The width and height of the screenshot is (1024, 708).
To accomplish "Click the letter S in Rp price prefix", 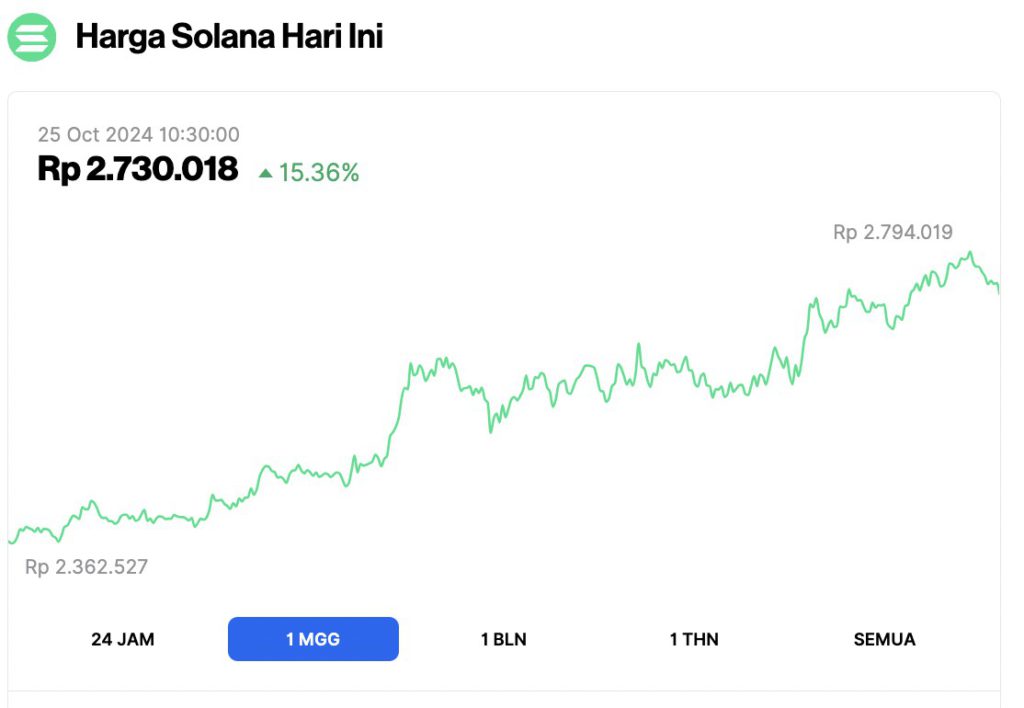I will (59, 169).
